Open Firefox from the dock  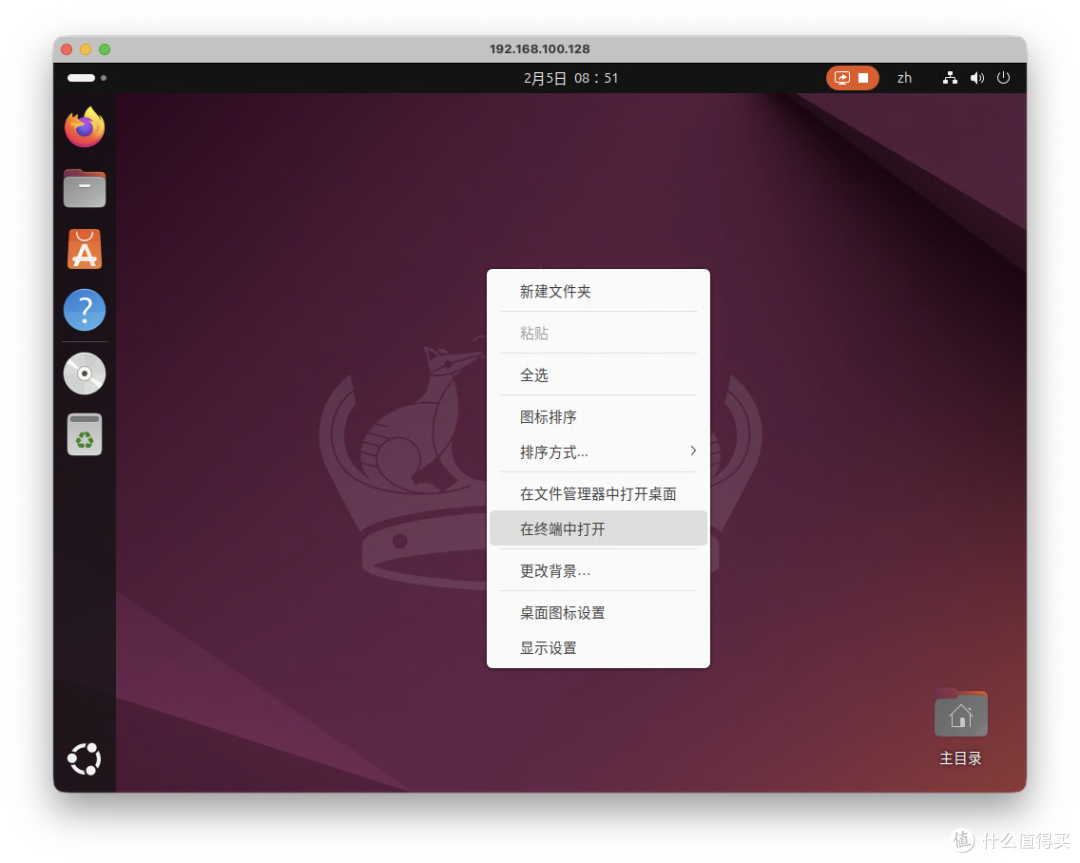click(85, 127)
